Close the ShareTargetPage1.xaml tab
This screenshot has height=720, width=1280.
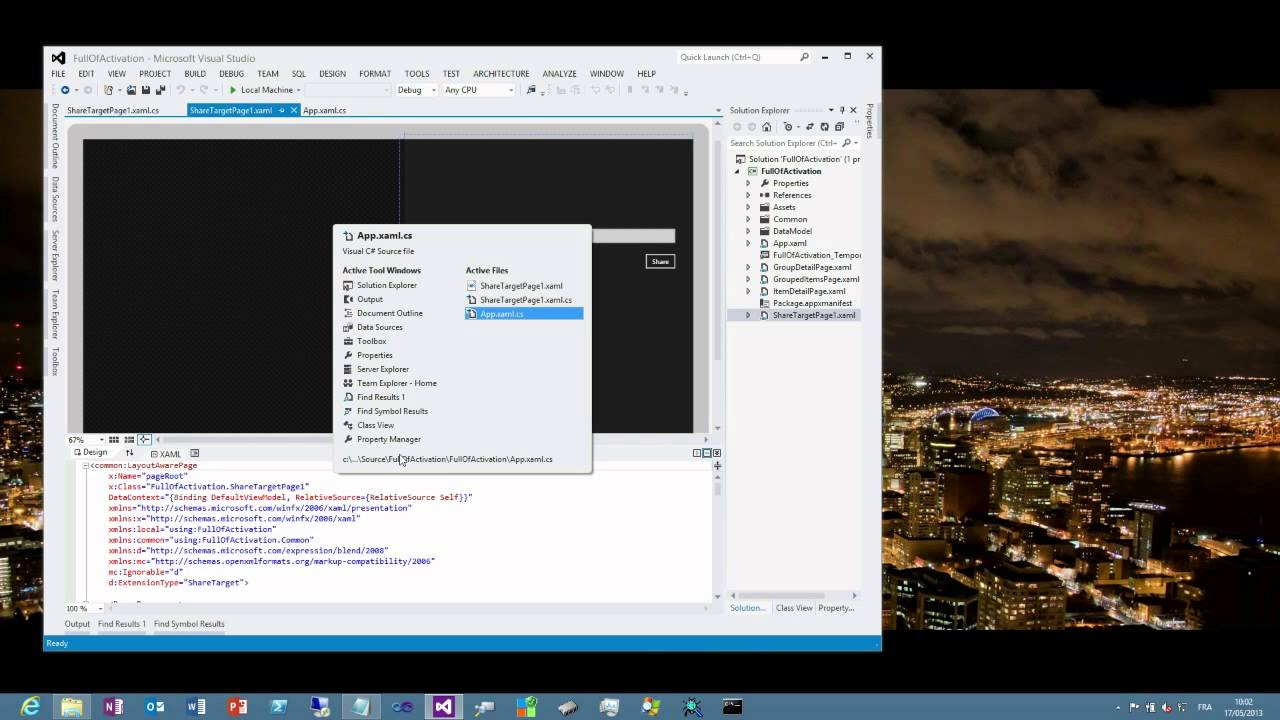click(x=294, y=110)
